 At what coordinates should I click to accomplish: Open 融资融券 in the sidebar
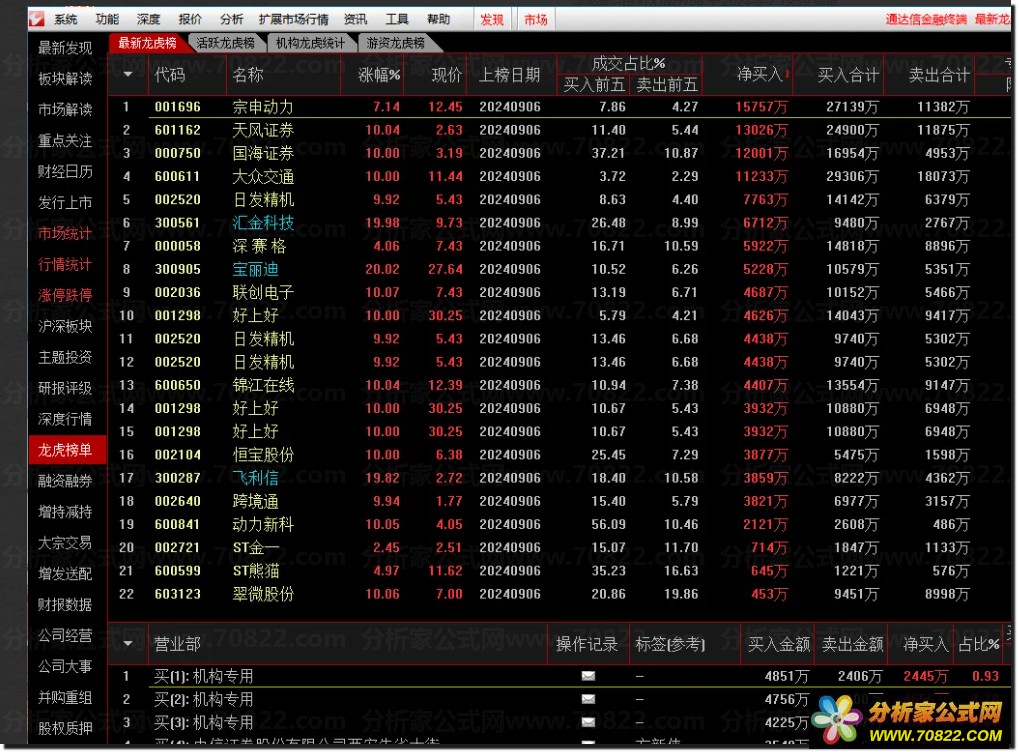tap(65, 481)
